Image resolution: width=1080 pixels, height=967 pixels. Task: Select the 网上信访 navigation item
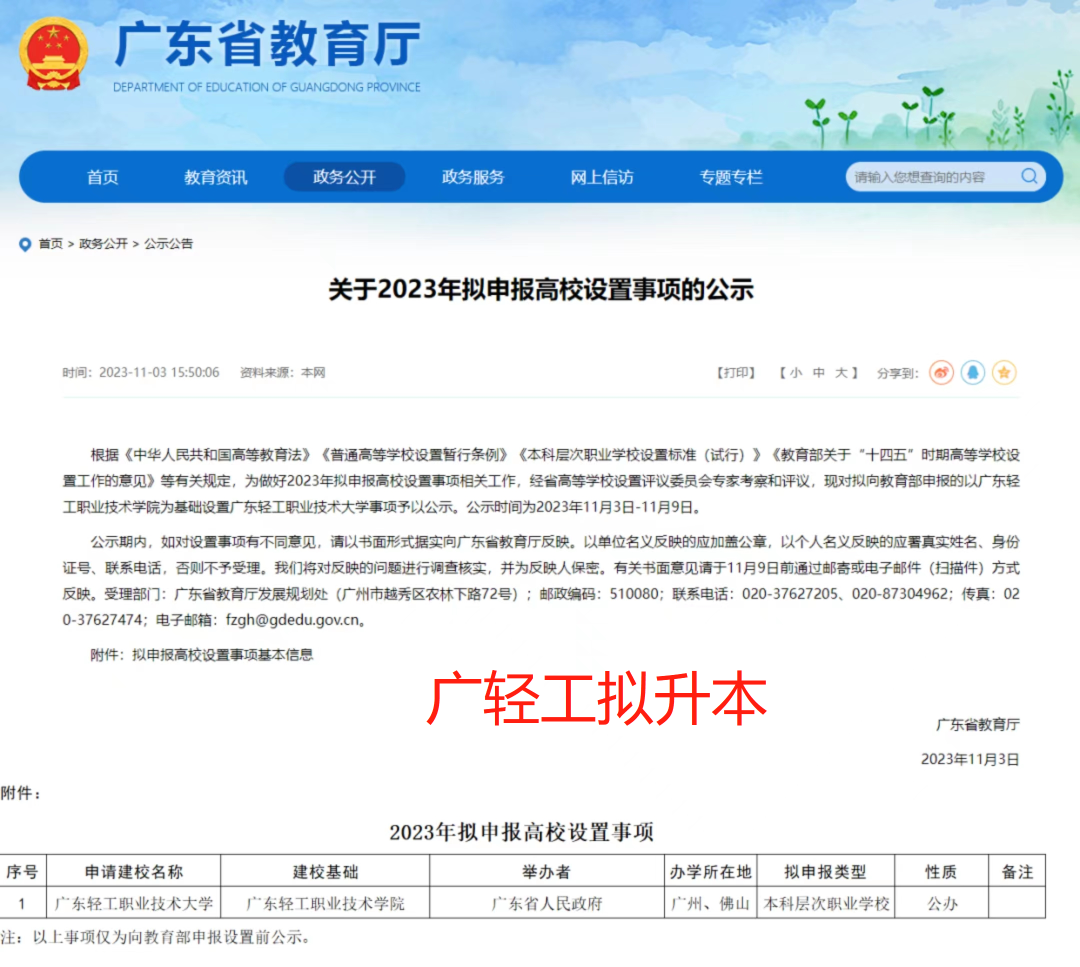pyautogui.click(x=601, y=176)
